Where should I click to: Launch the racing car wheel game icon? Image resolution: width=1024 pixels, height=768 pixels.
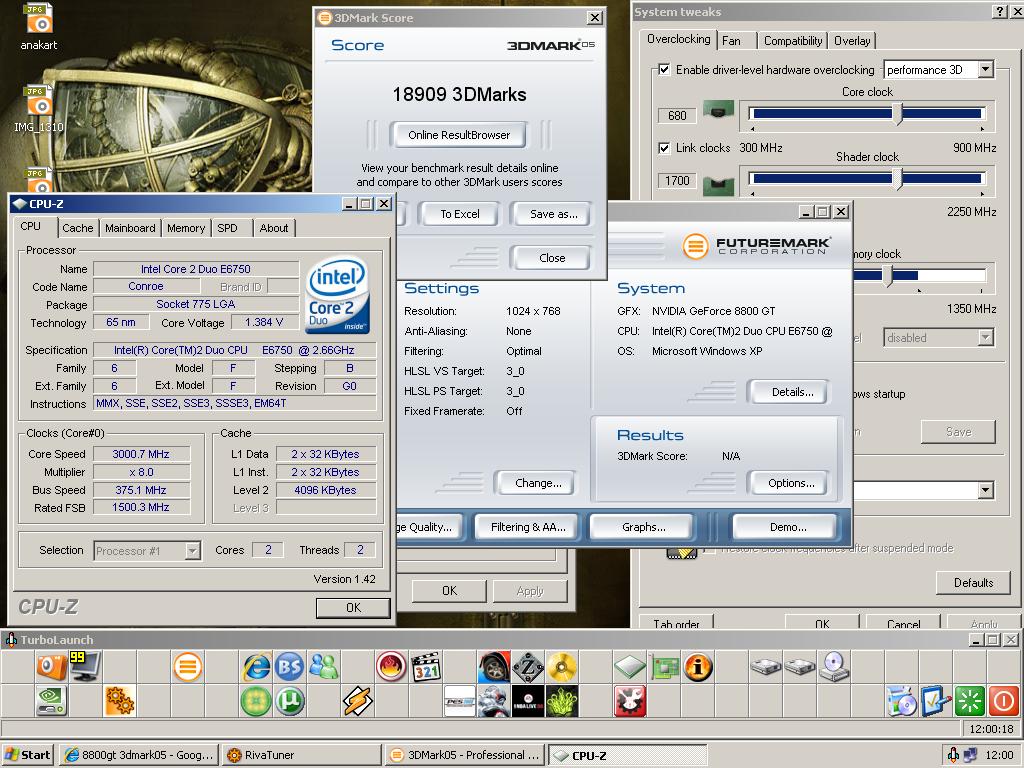(x=494, y=667)
